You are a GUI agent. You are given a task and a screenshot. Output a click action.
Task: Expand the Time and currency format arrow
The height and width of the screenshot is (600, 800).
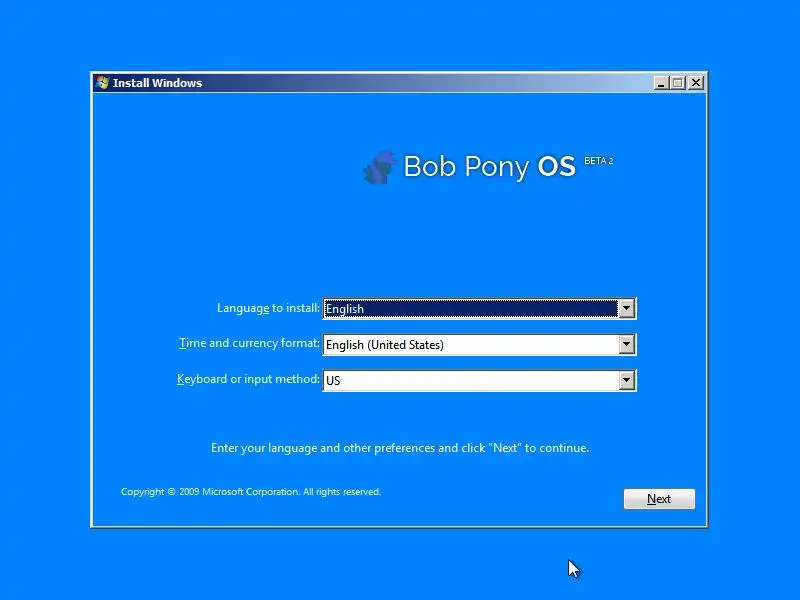point(627,344)
